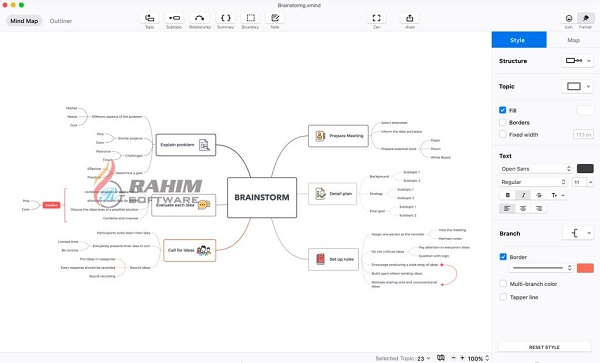Screen dimensions: 600x363
Task: Insert a new Topic from toolbar
Action: (150, 18)
